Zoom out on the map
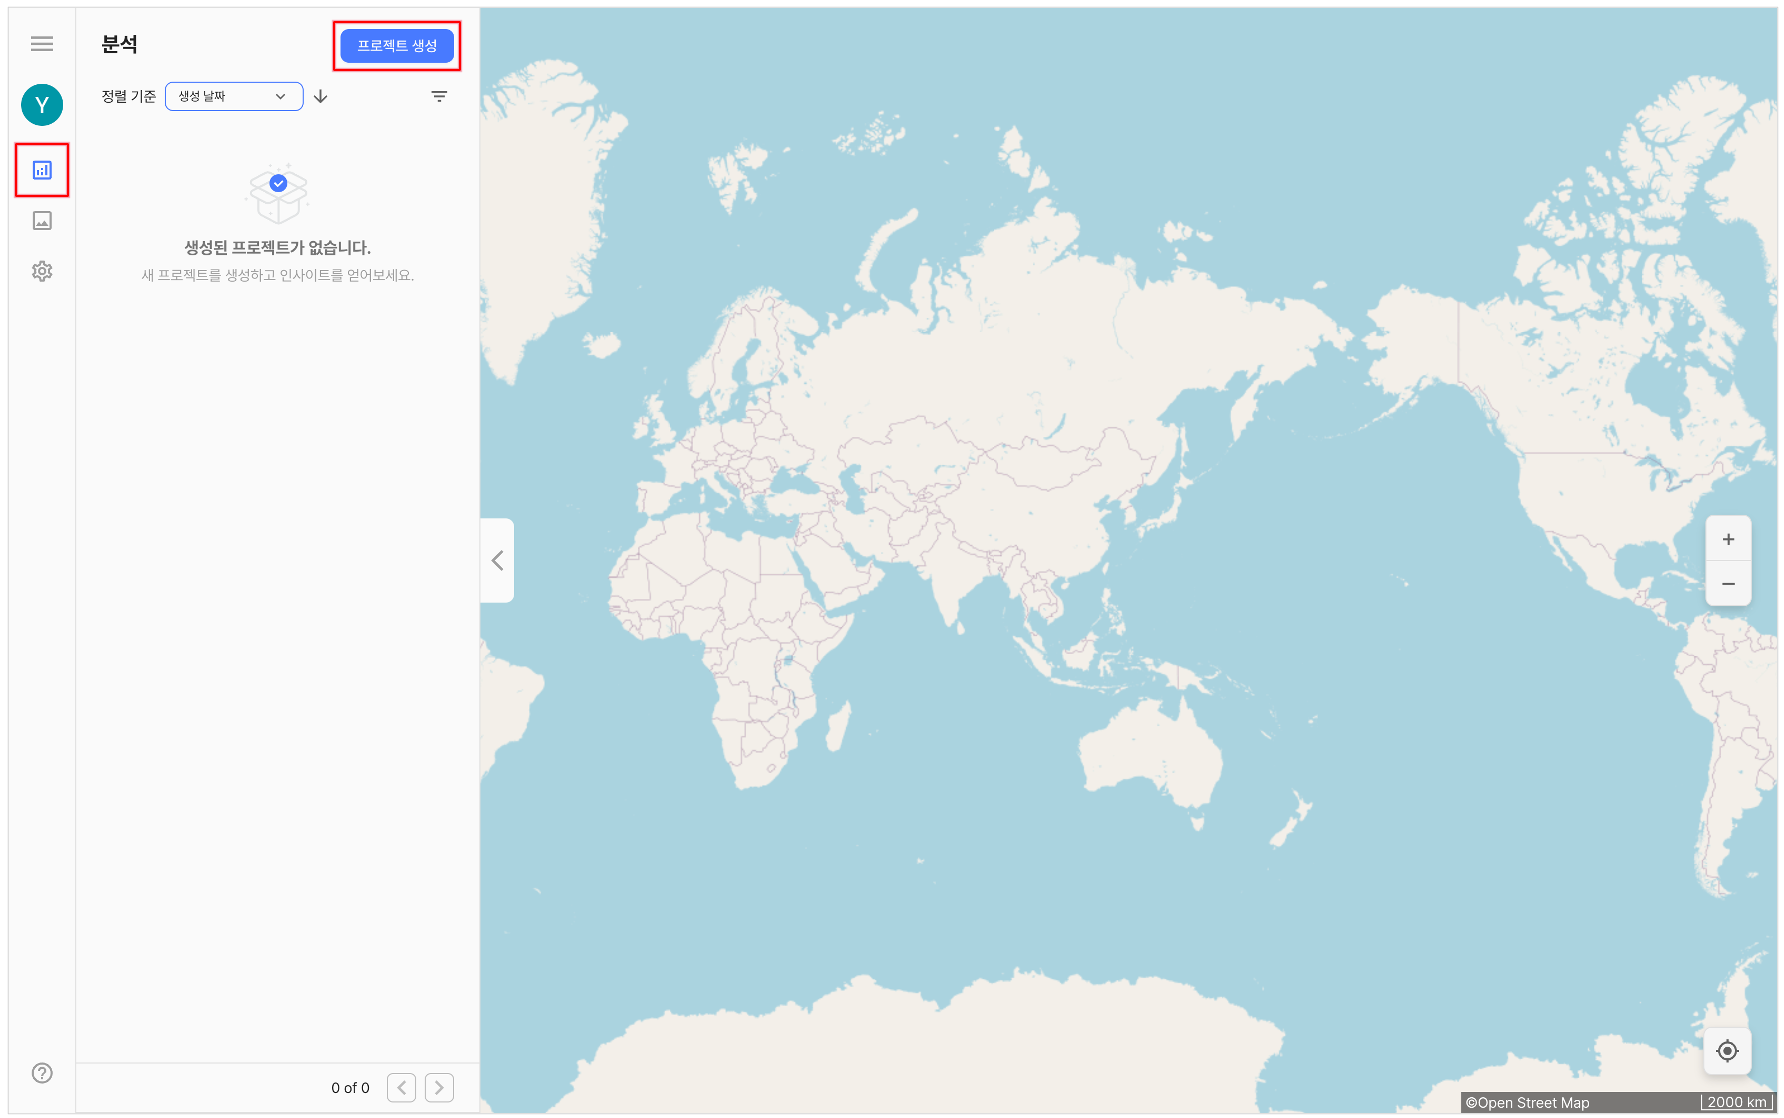Image resolution: width=1784 pixels, height=1118 pixels. pos(1728,584)
